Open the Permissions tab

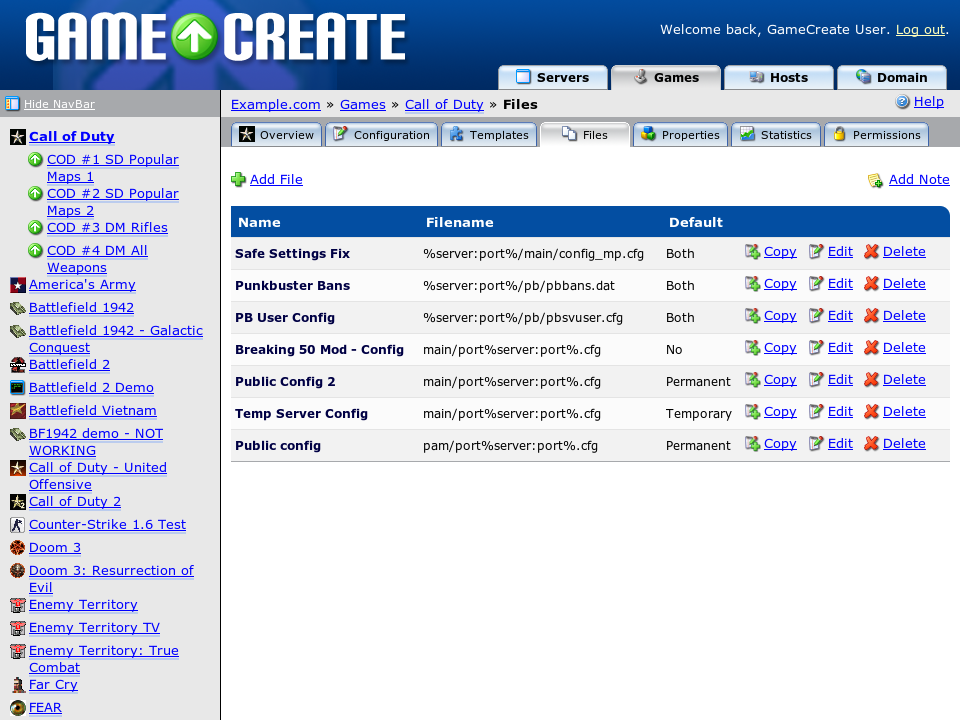(x=877, y=135)
